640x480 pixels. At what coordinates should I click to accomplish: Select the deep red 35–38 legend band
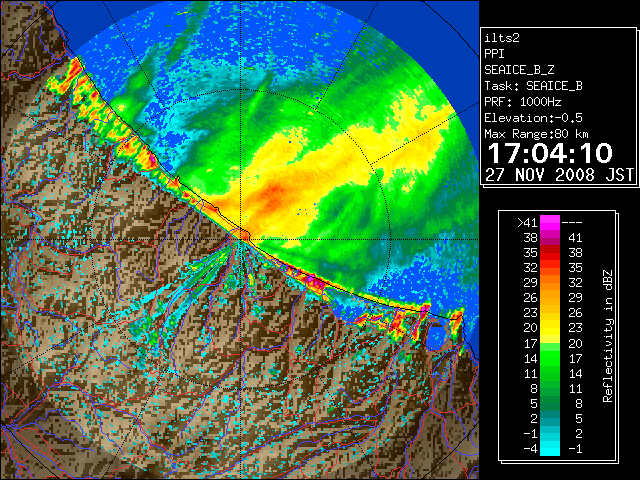point(550,252)
